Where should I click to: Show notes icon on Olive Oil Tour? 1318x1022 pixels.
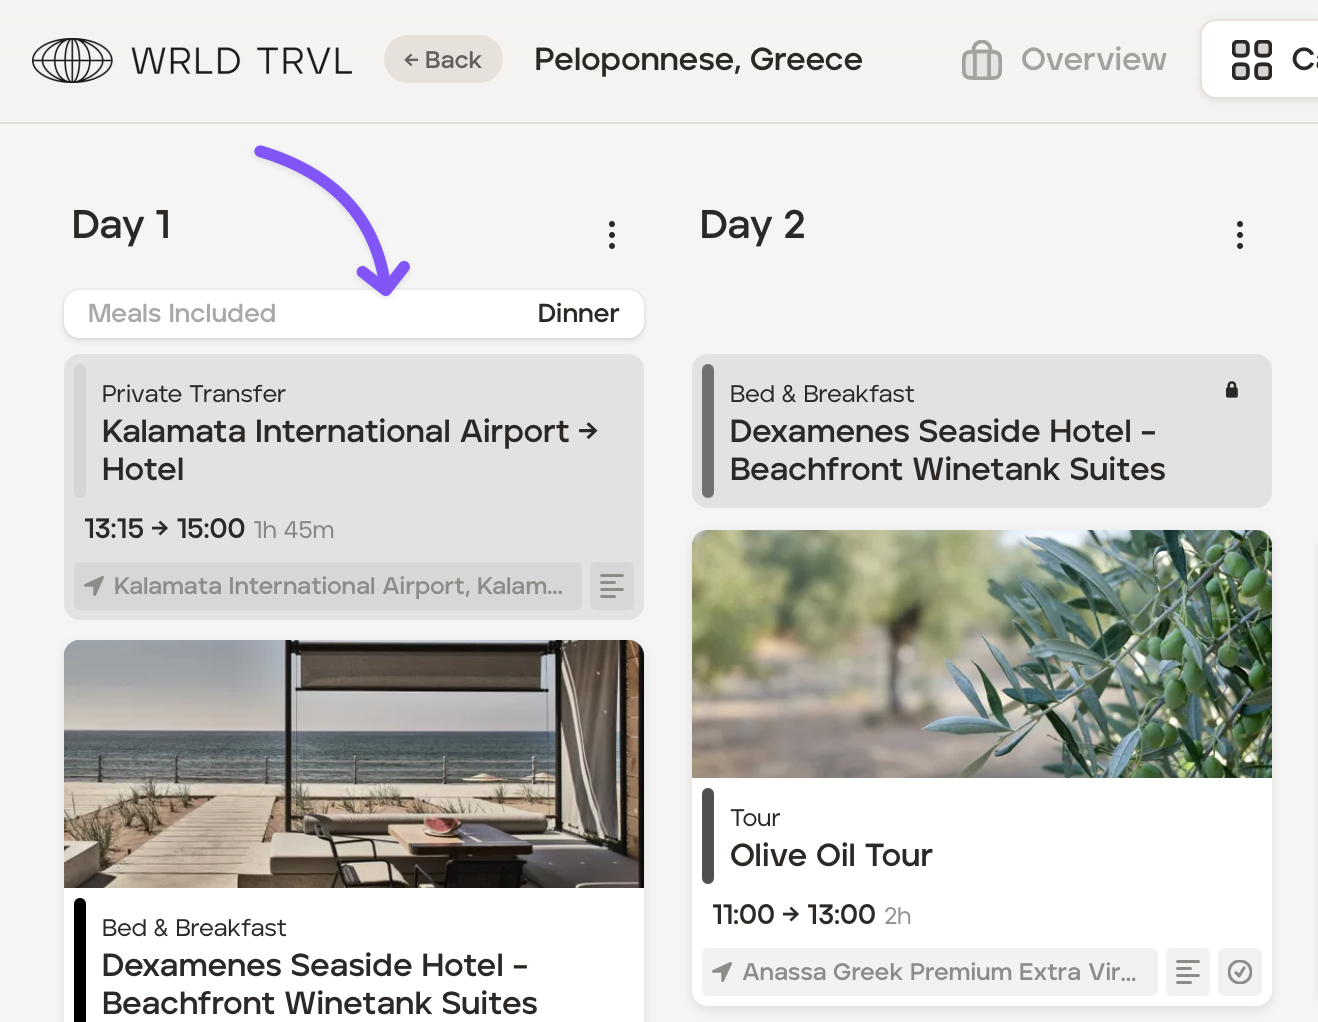(1188, 972)
